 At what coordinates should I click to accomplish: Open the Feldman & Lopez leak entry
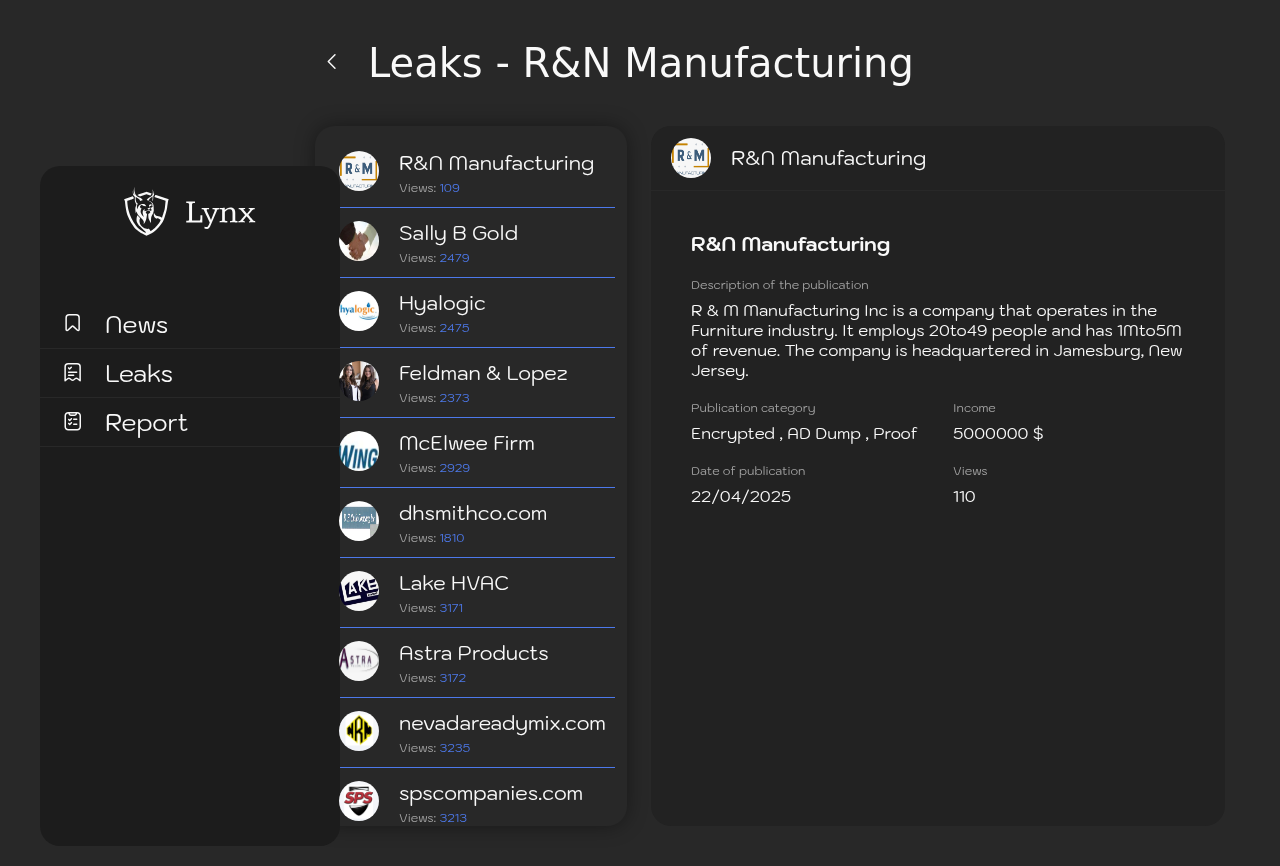[x=477, y=383]
